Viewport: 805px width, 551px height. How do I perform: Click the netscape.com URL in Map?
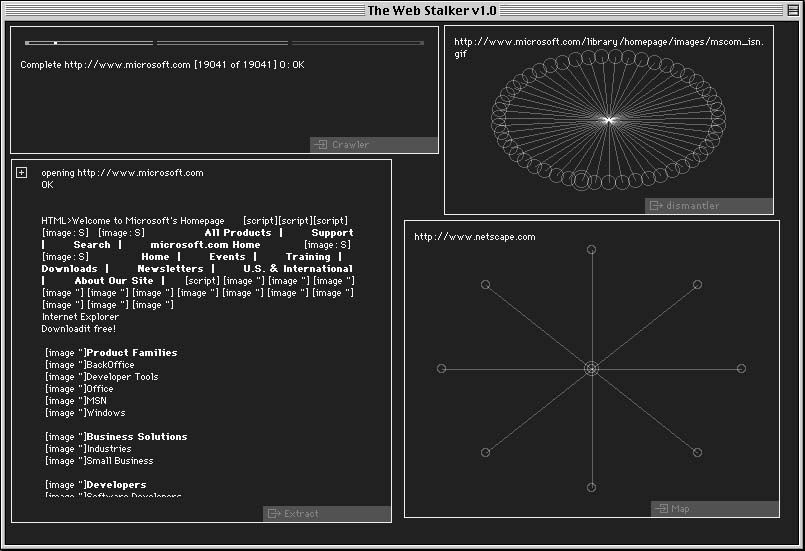click(475, 237)
